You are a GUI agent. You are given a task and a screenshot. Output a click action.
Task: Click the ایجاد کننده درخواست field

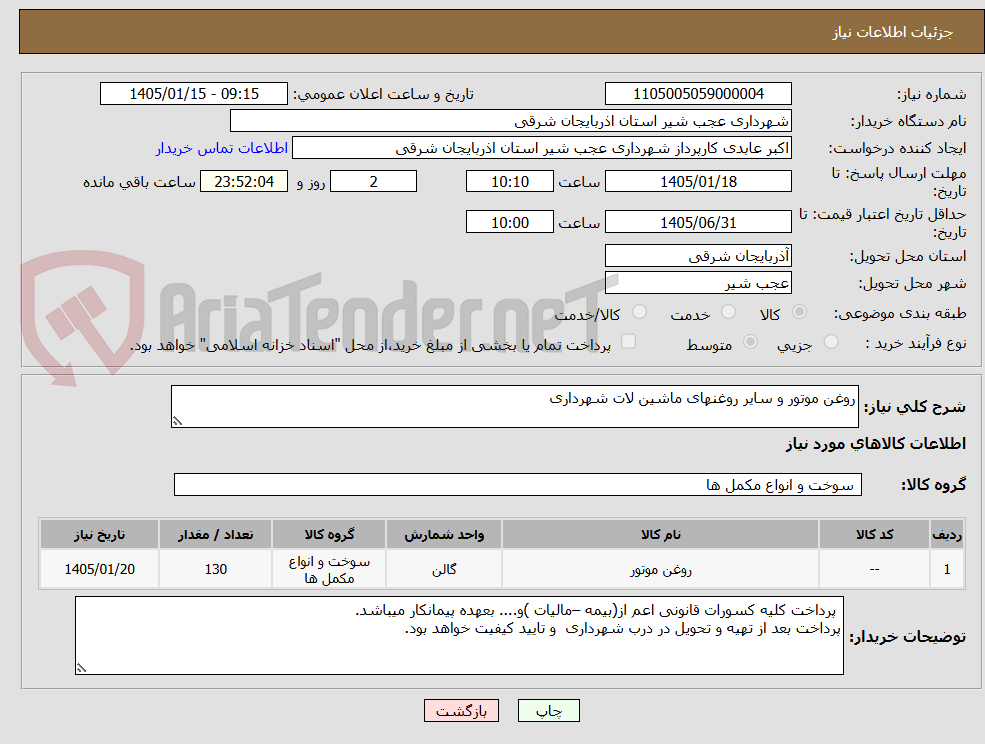click(x=541, y=148)
